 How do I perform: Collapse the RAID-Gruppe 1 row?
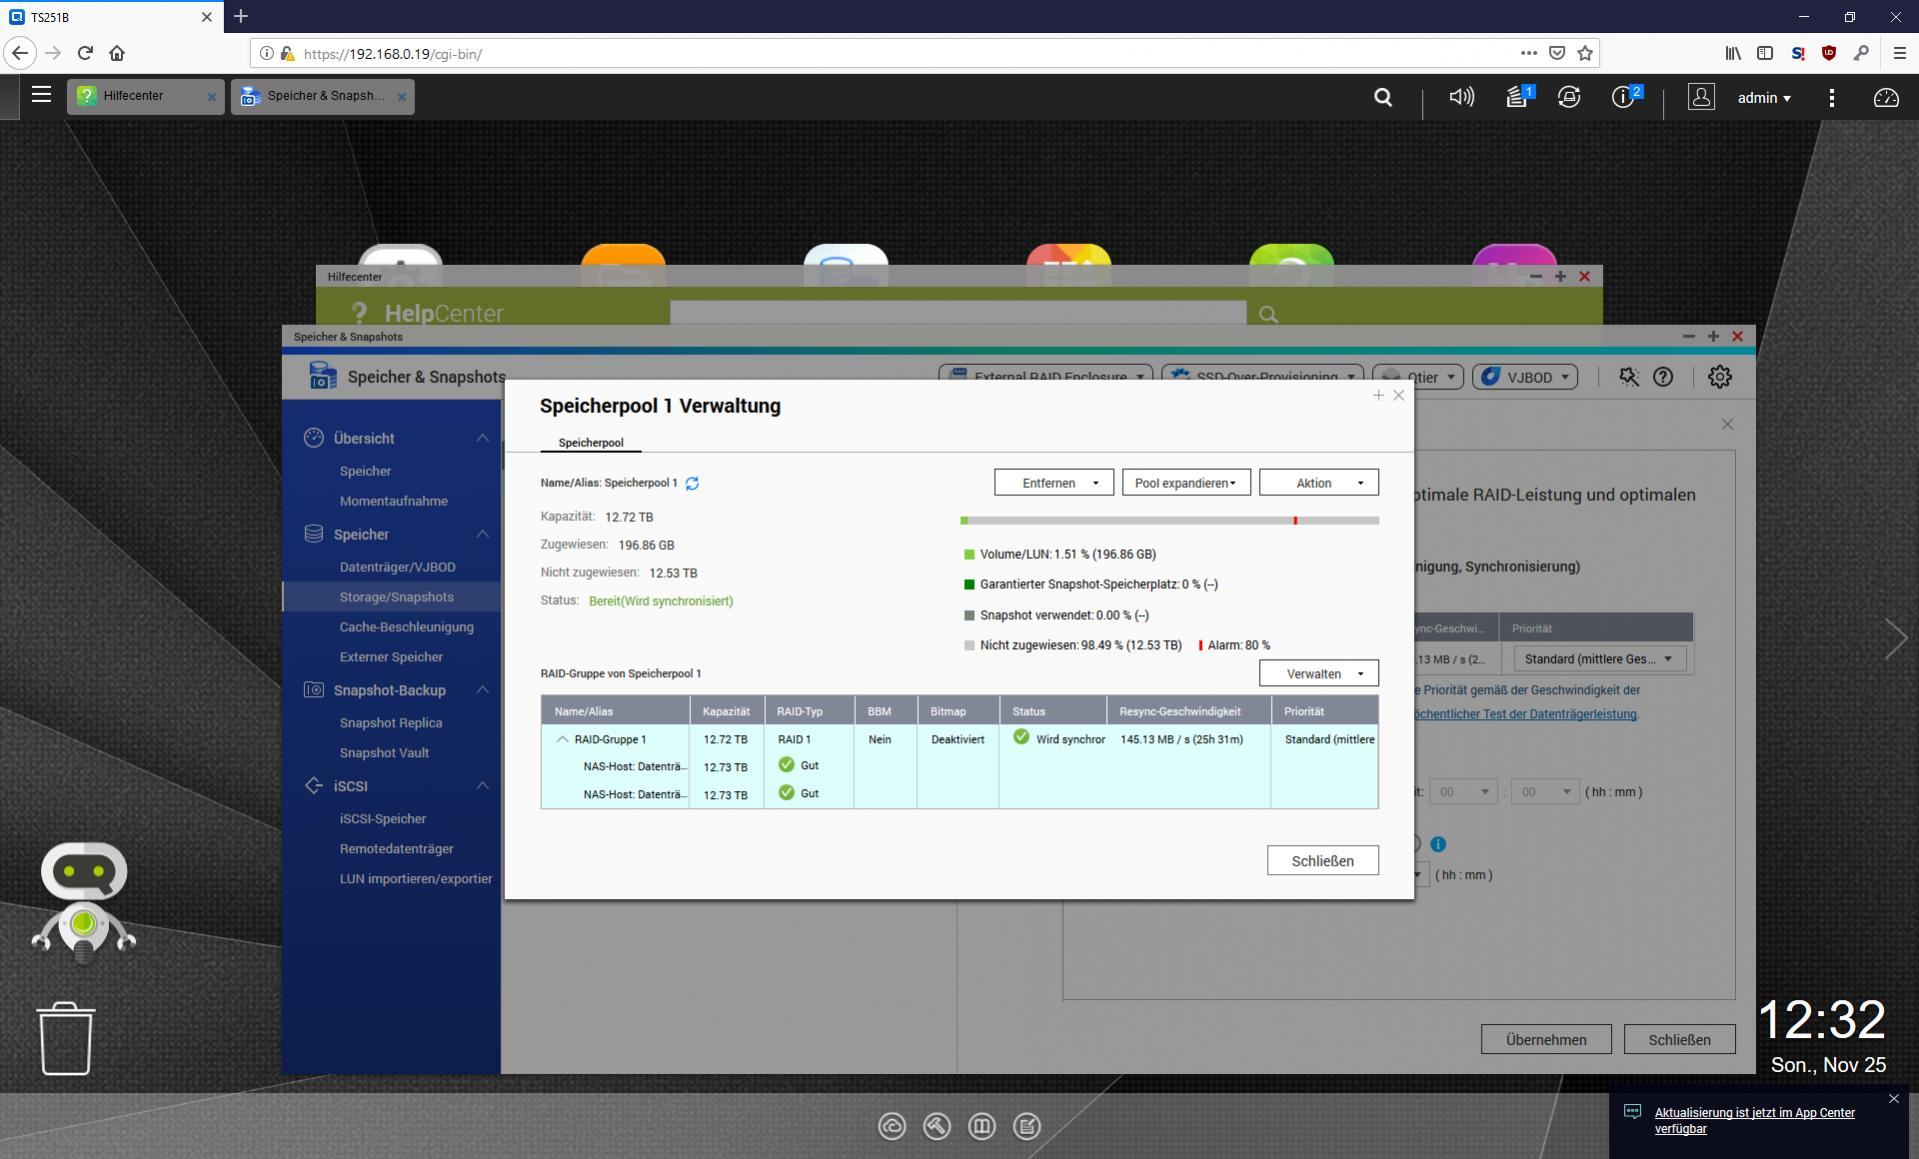point(562,739)
